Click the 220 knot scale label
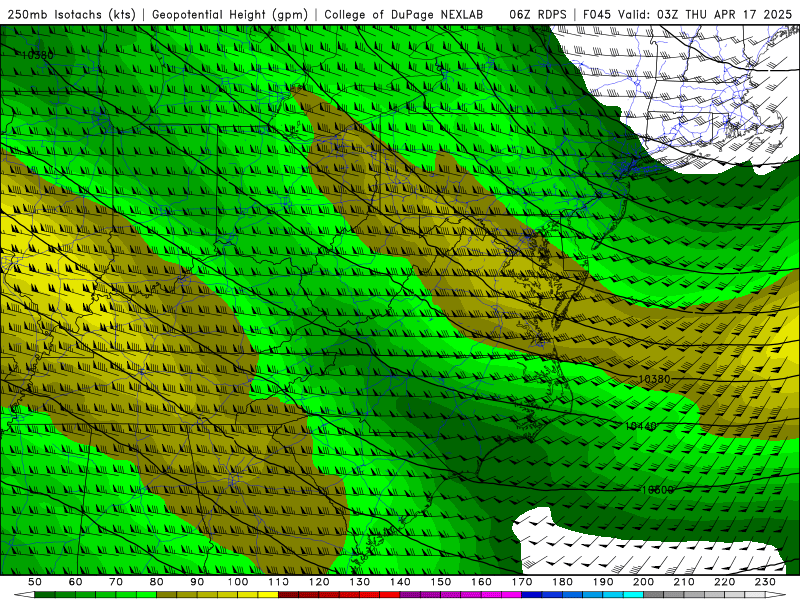This screenshot has width=800, height=600. tap(725, 582)
